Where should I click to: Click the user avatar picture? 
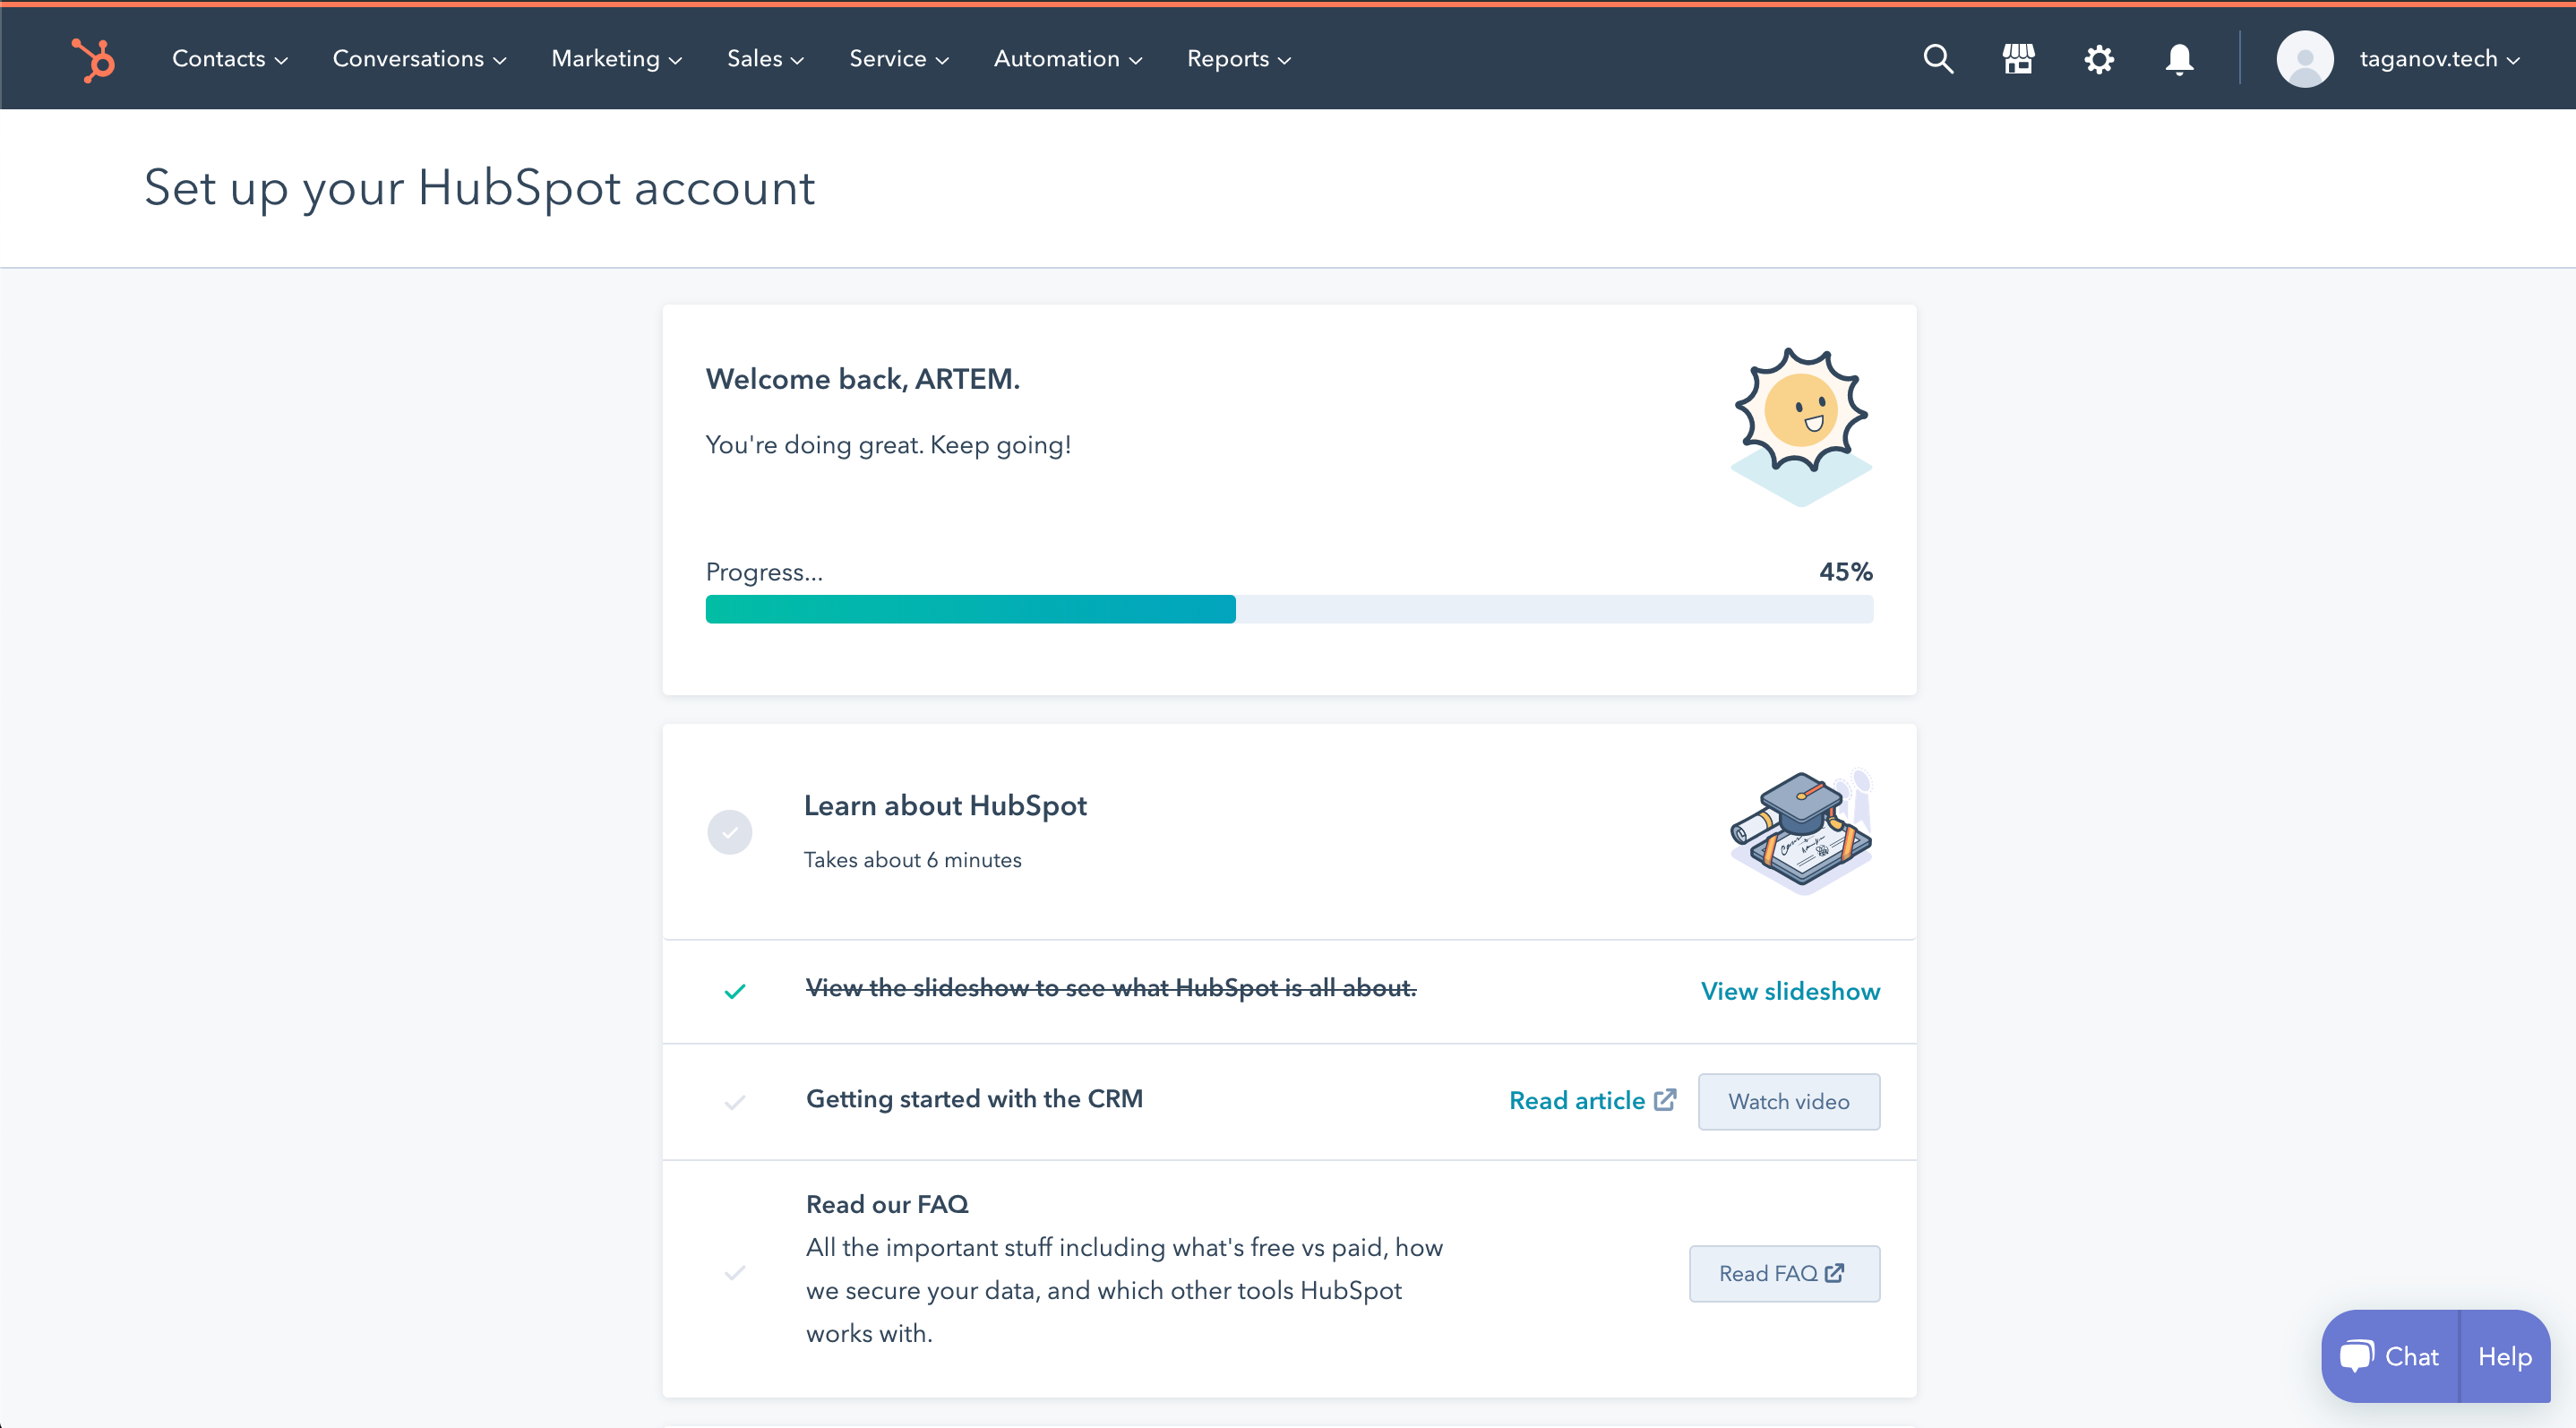[2304, 59]
